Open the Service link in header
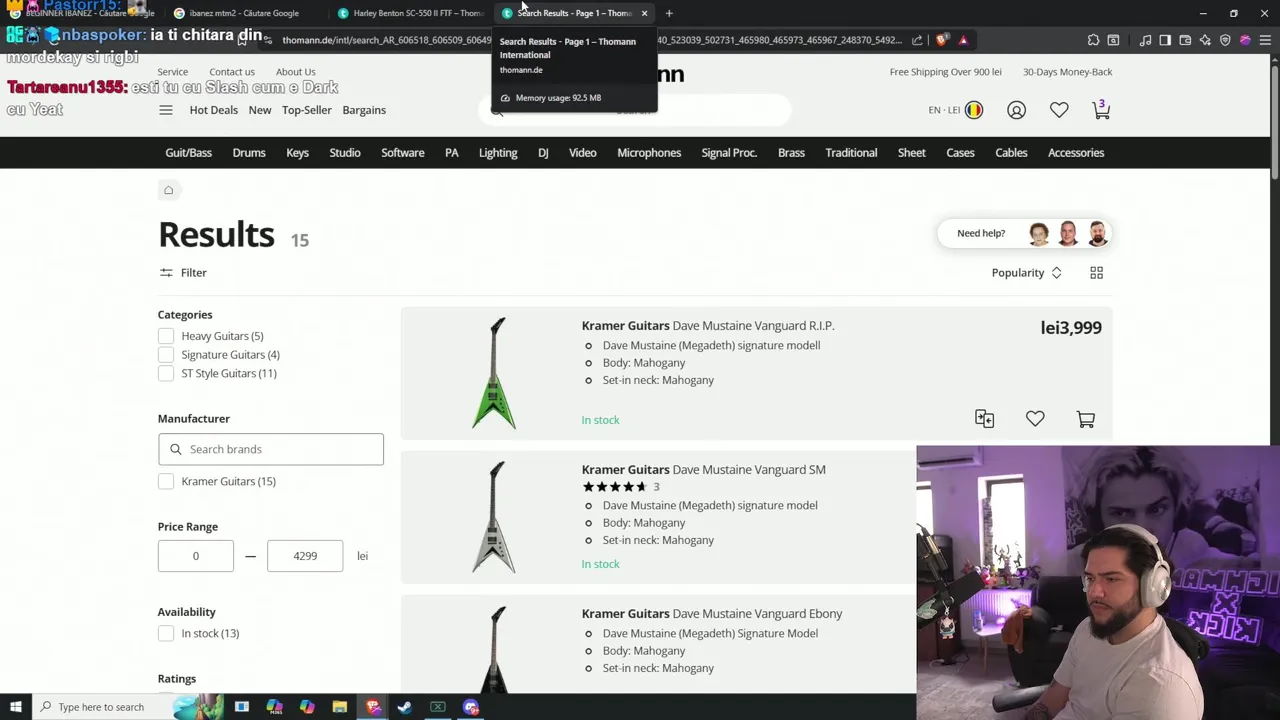Screen dimensions: 1280x720 [172, 72]
